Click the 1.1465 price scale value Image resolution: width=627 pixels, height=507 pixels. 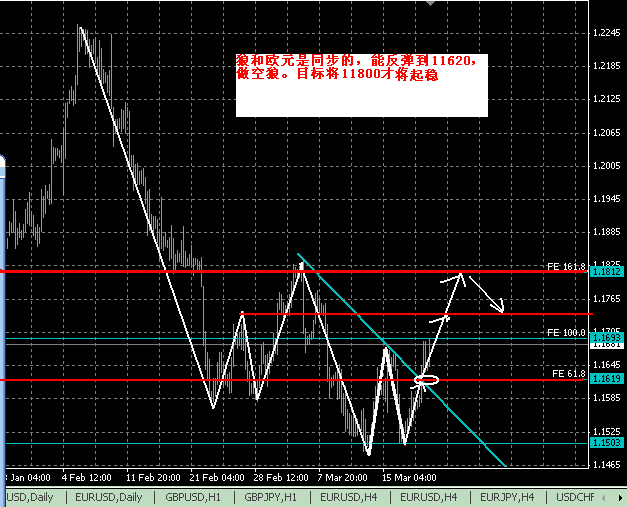(607, 465)
